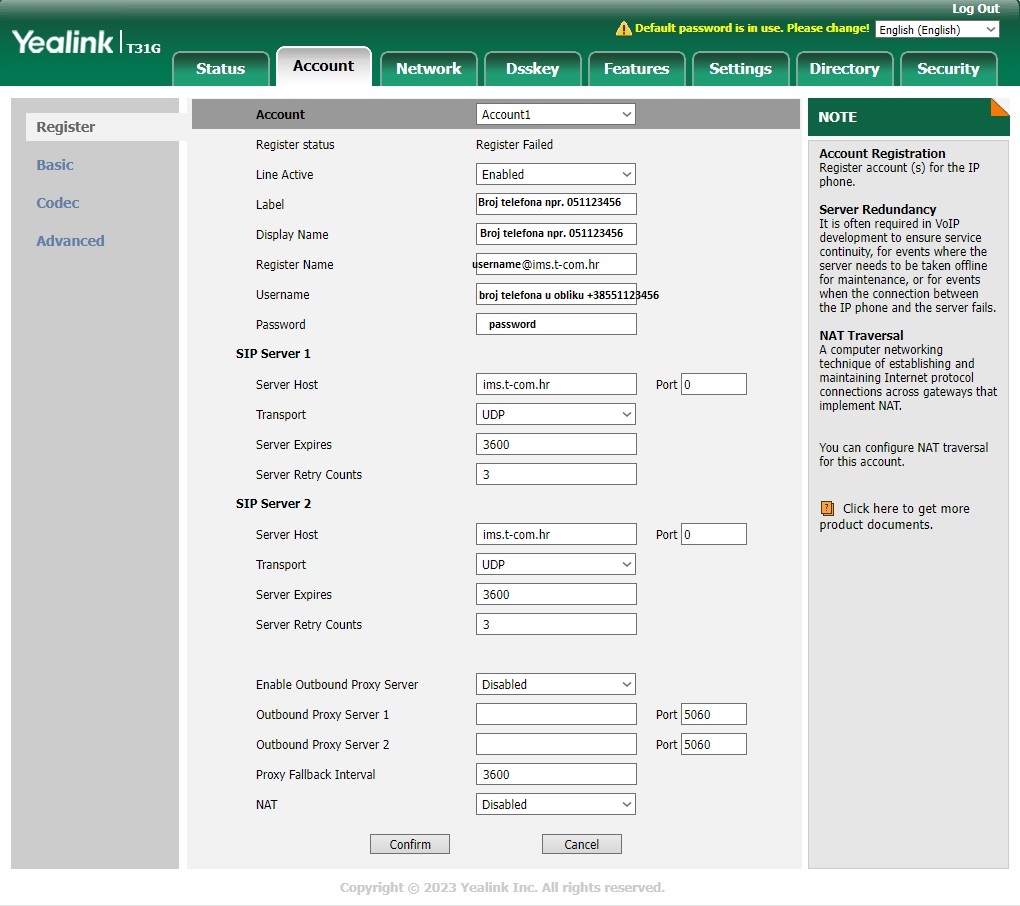Expand Enable Outbound Proxy Server dropdown
The image size is (1020, 906).
click(x=556, y=685)
